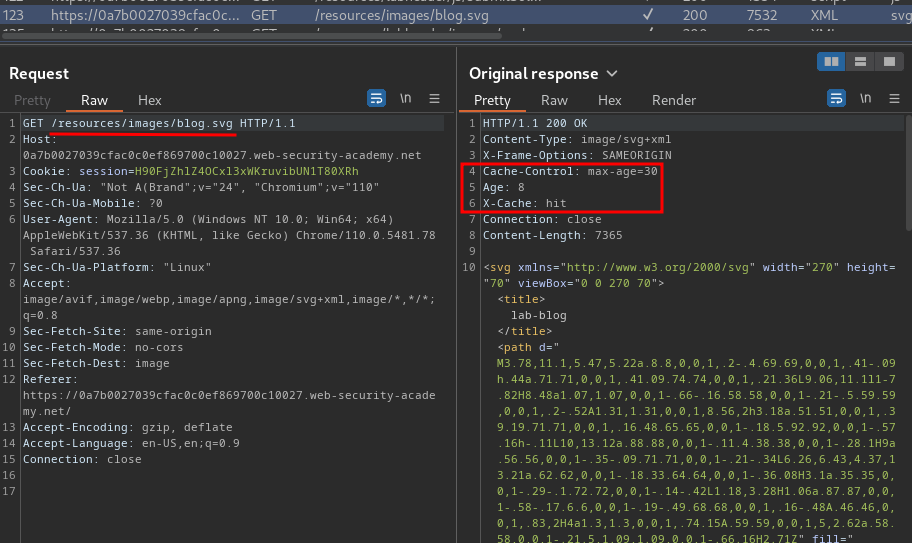Open Response Render tab
The image size is (912, 543).
click(674, 100)
